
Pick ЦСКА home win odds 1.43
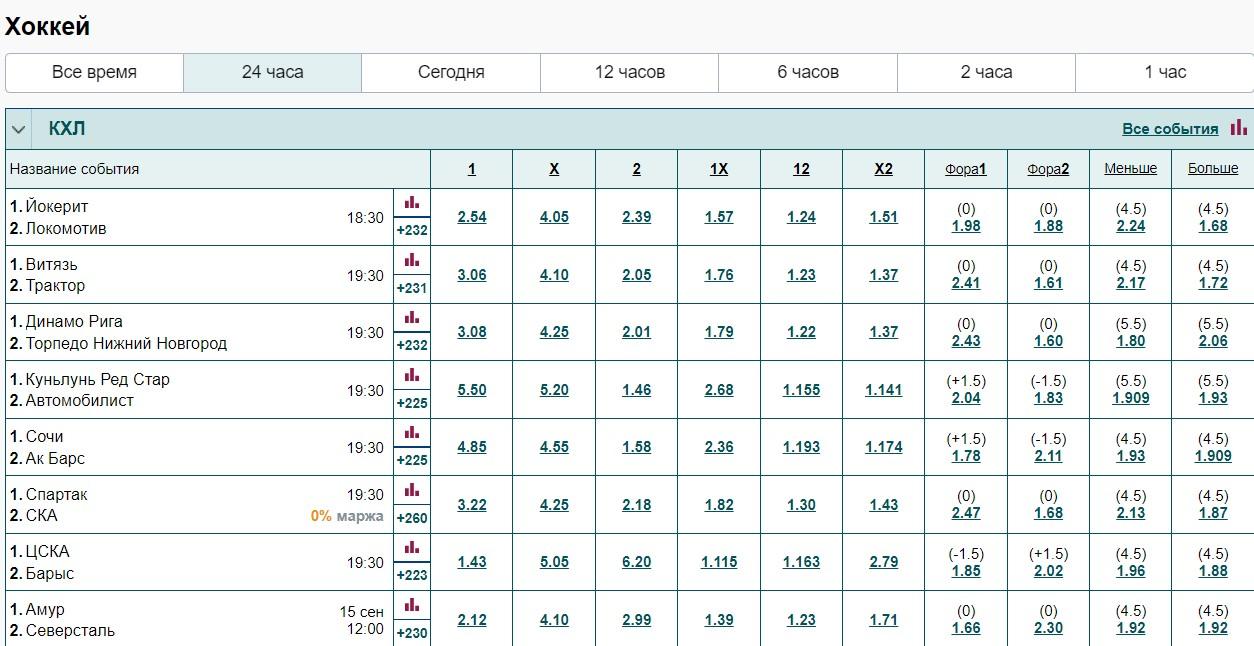click(472, 562)
